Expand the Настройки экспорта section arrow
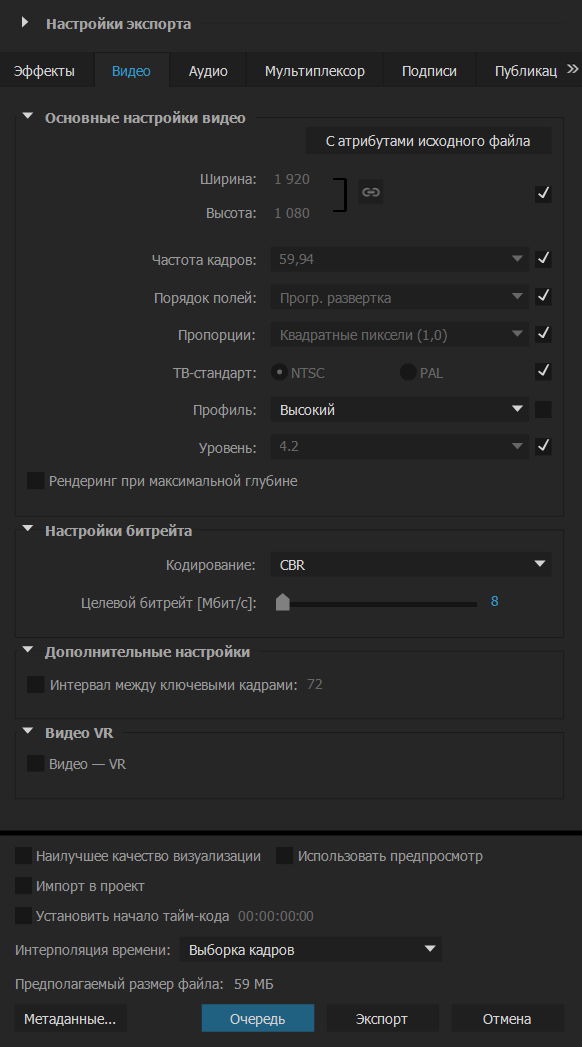The height and width of the screenshot is (1047, 582). point(25,22)
